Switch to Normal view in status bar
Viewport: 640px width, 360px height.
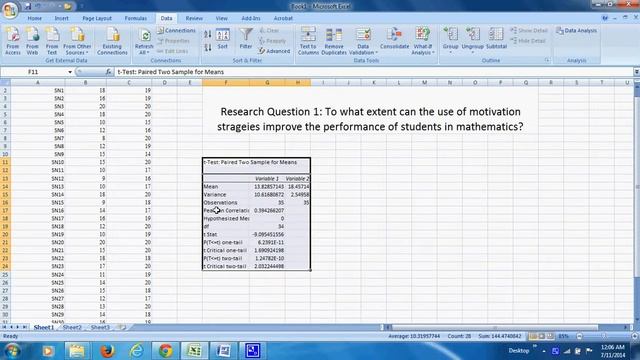[533, 336]
